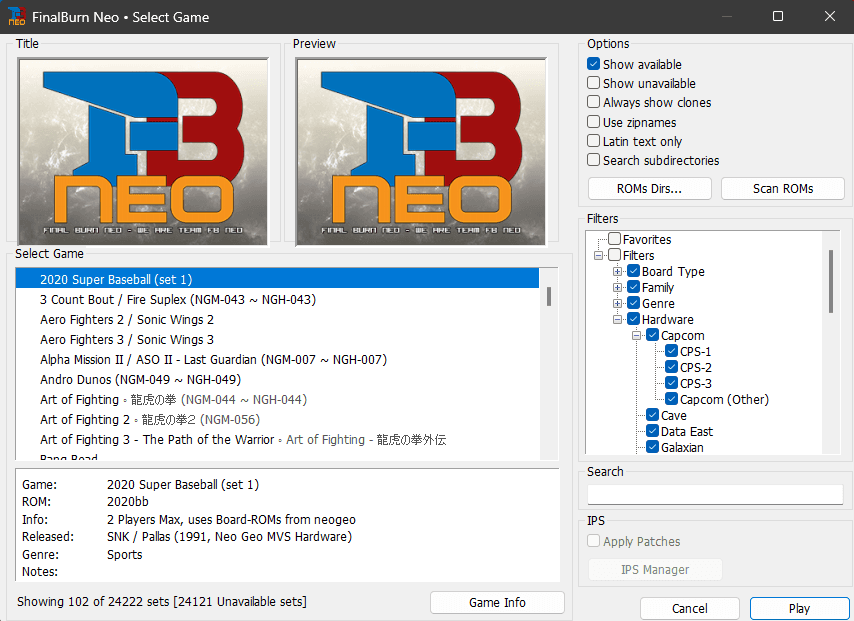Collapse the root Filters tree node
The height and width of the screenshot is (621, 854).
coord(598,255)
